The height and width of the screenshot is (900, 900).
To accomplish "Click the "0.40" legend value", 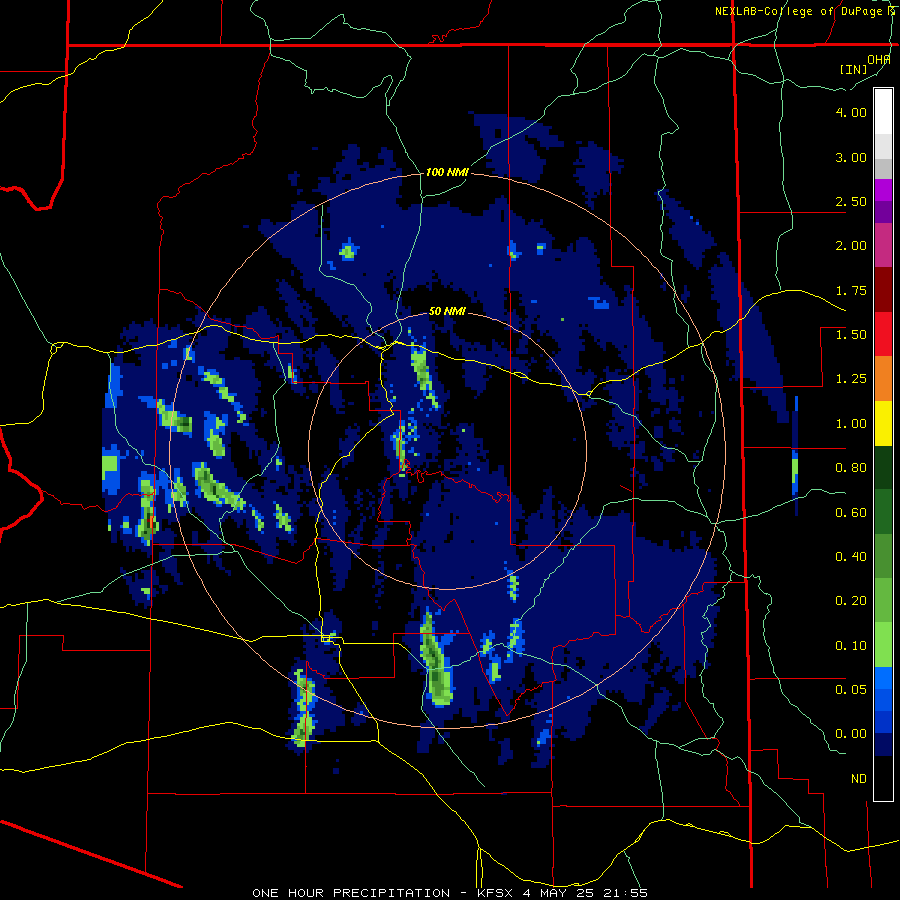I will tap(851, 557).
